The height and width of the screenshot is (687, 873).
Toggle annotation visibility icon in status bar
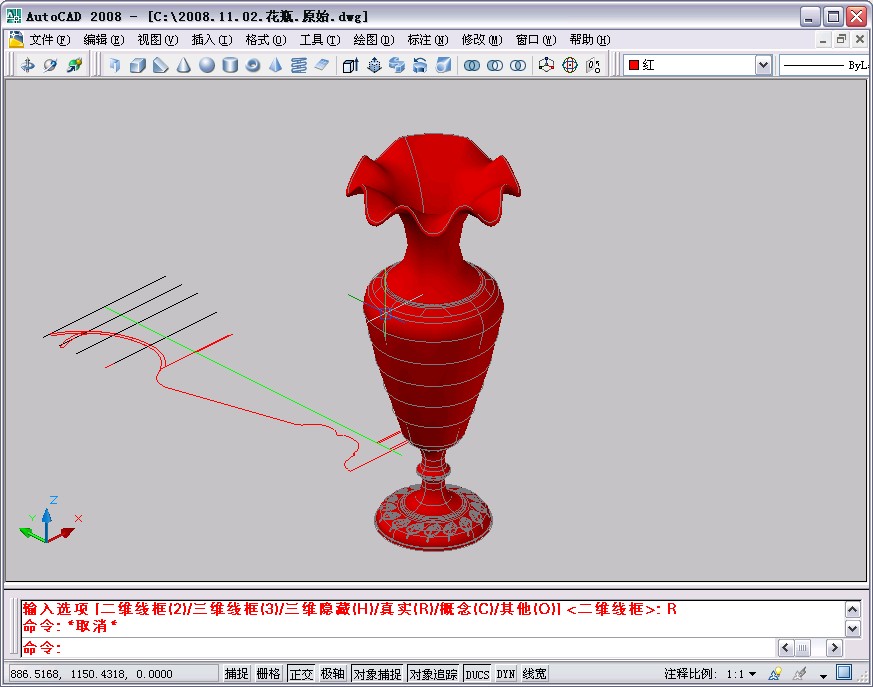[x=775, y=674]
